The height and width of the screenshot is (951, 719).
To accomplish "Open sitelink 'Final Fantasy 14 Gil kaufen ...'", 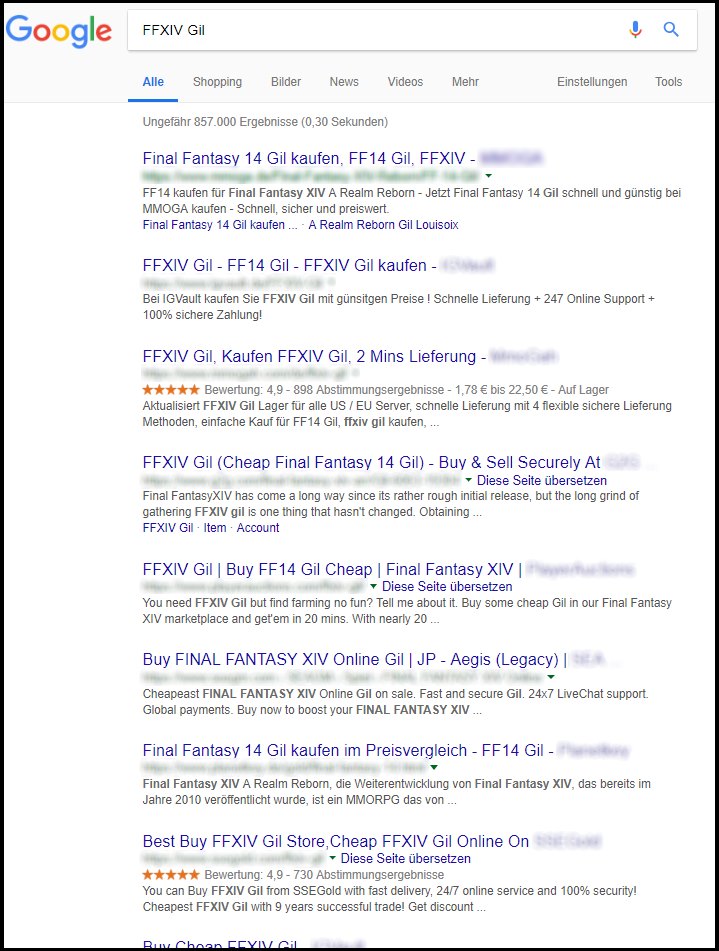I will click(x=220, y=224).
